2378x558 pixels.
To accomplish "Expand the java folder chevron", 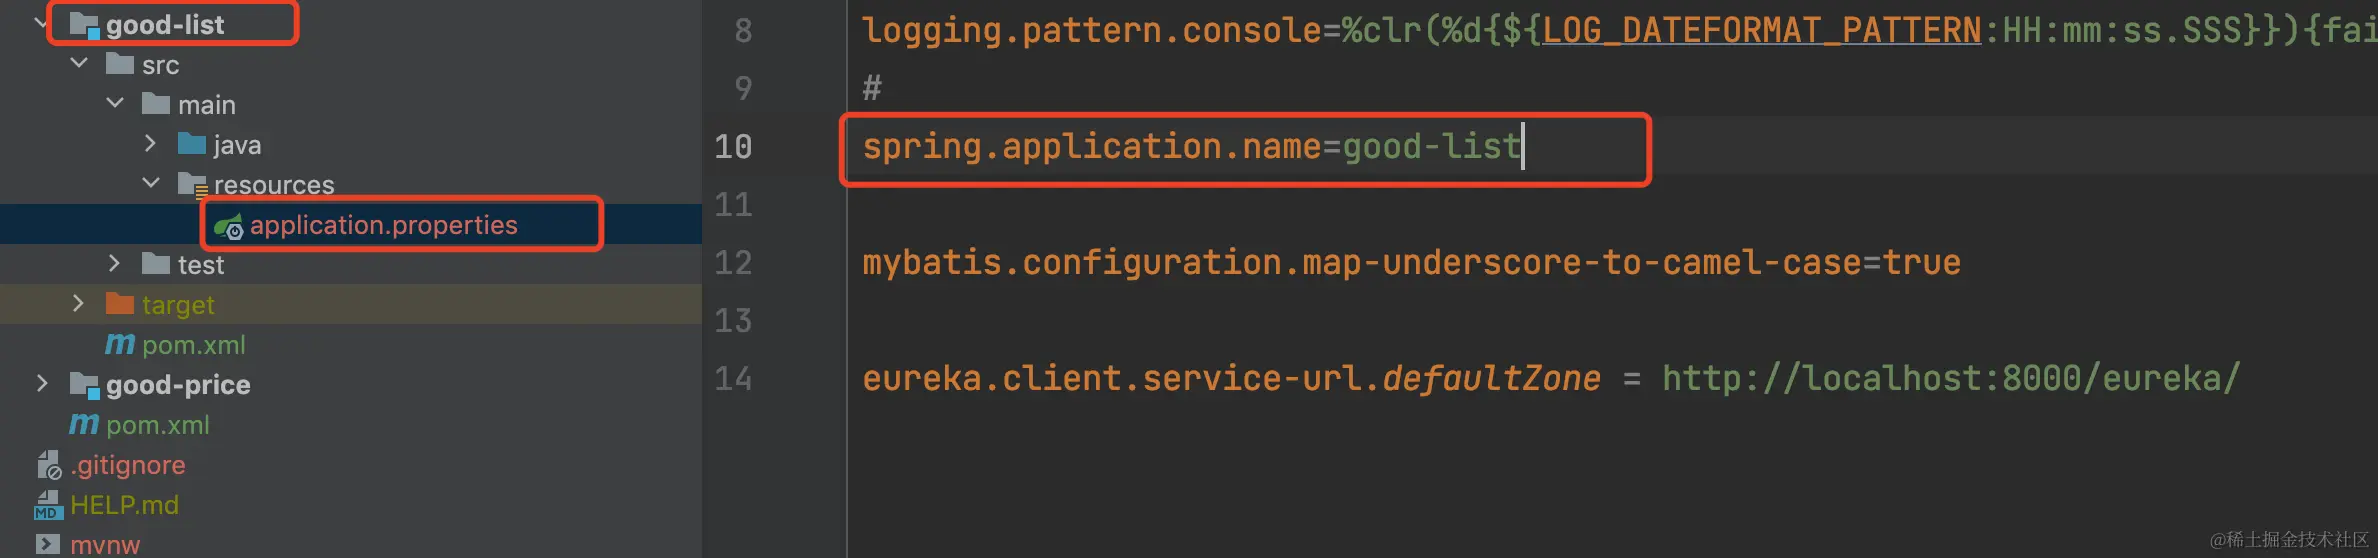I will (150, 144).
